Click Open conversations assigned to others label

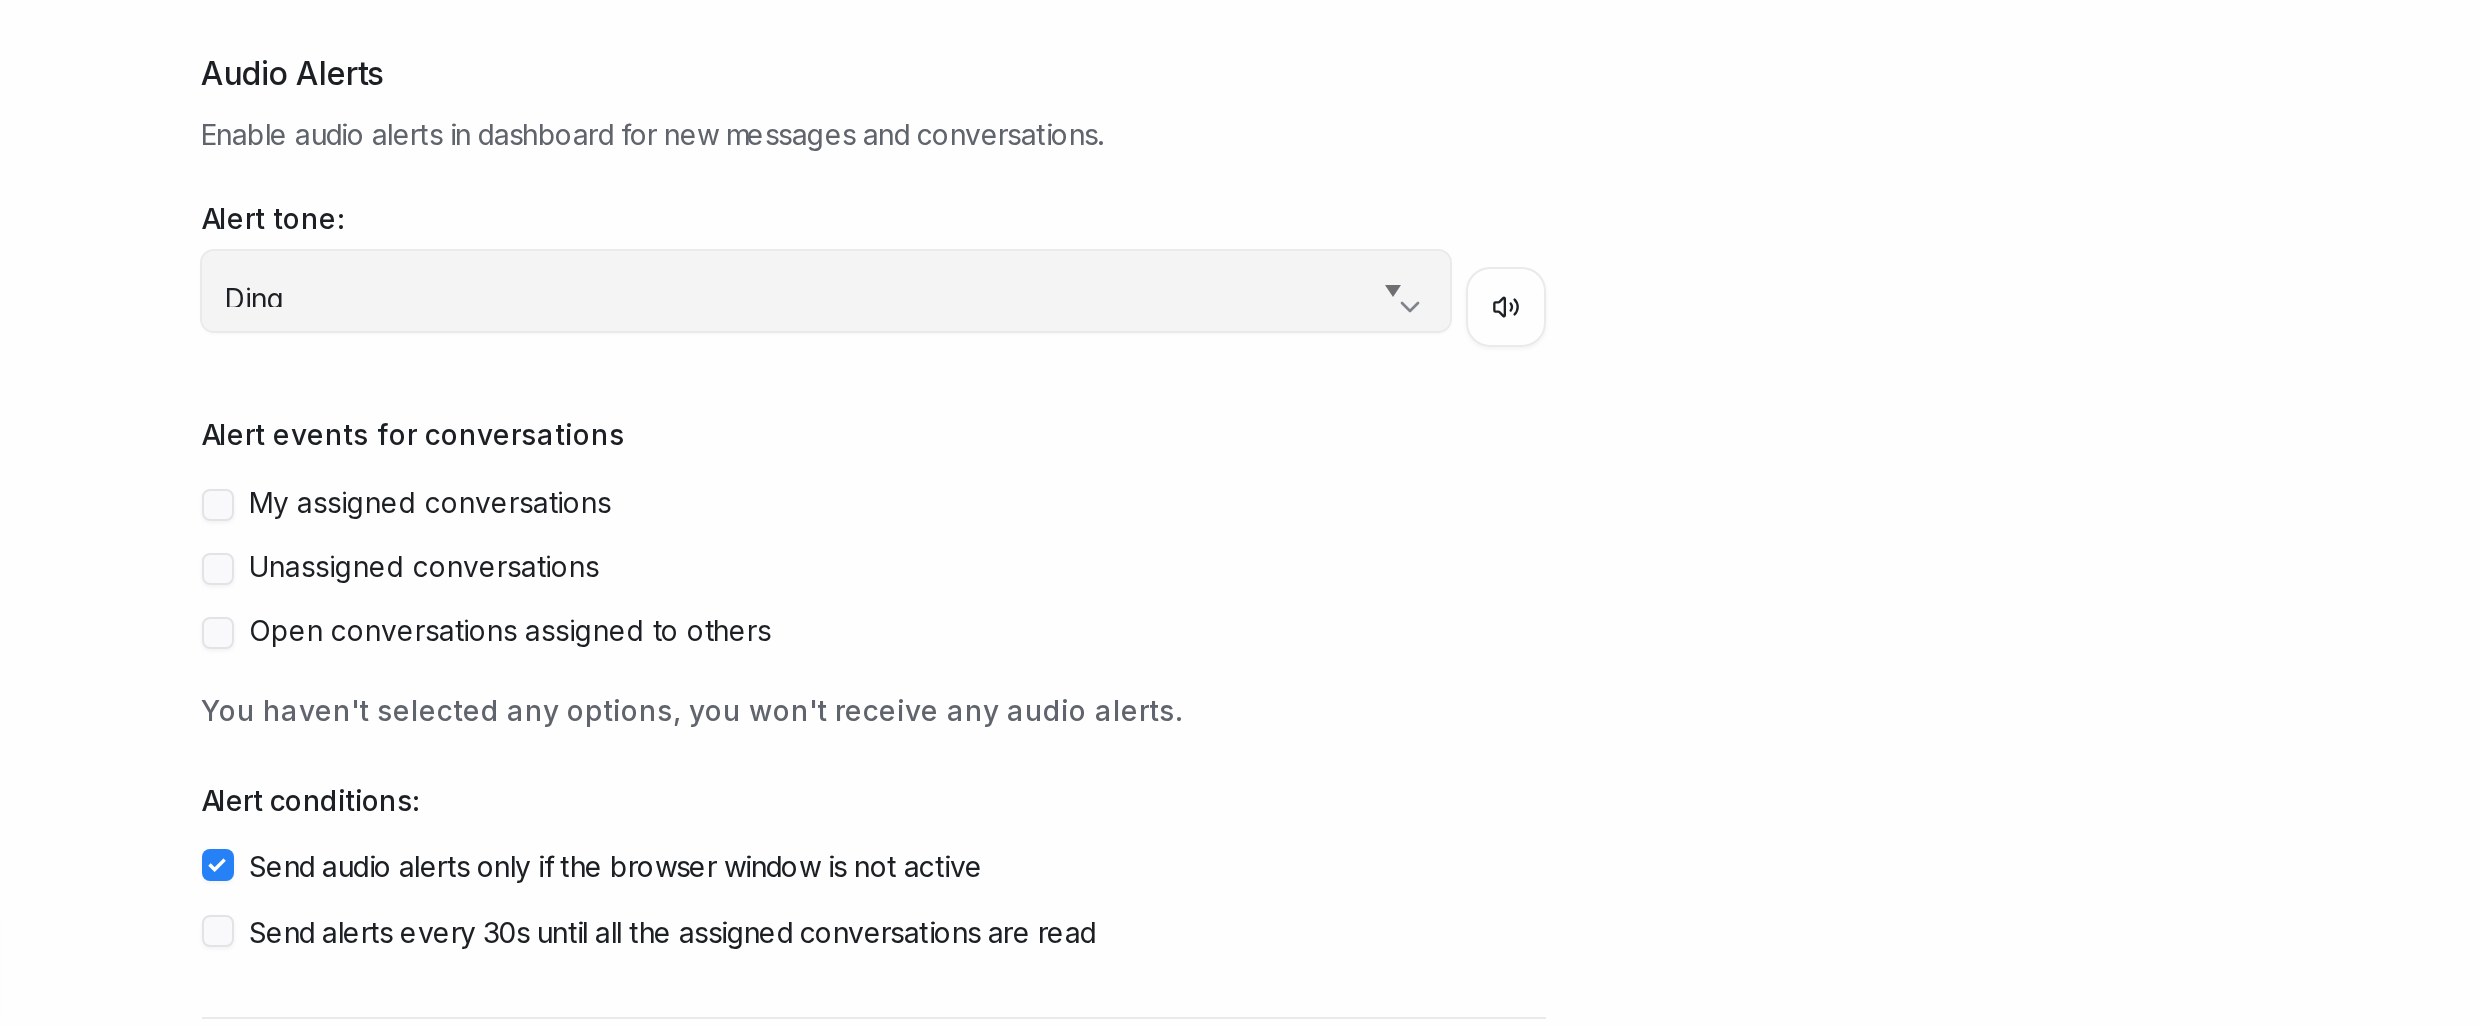(x=510, y=632)
